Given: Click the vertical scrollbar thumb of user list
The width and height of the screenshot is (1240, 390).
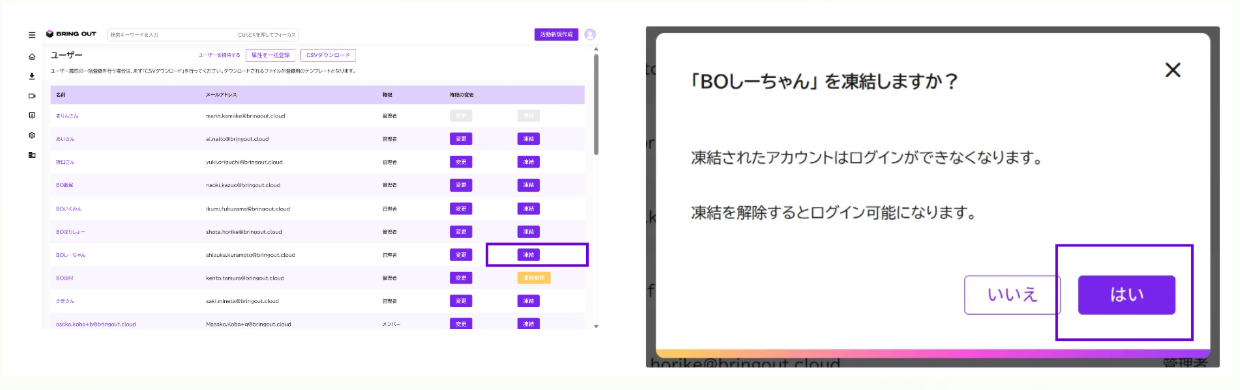Looking at the screenshot, I should pos(596,105).
